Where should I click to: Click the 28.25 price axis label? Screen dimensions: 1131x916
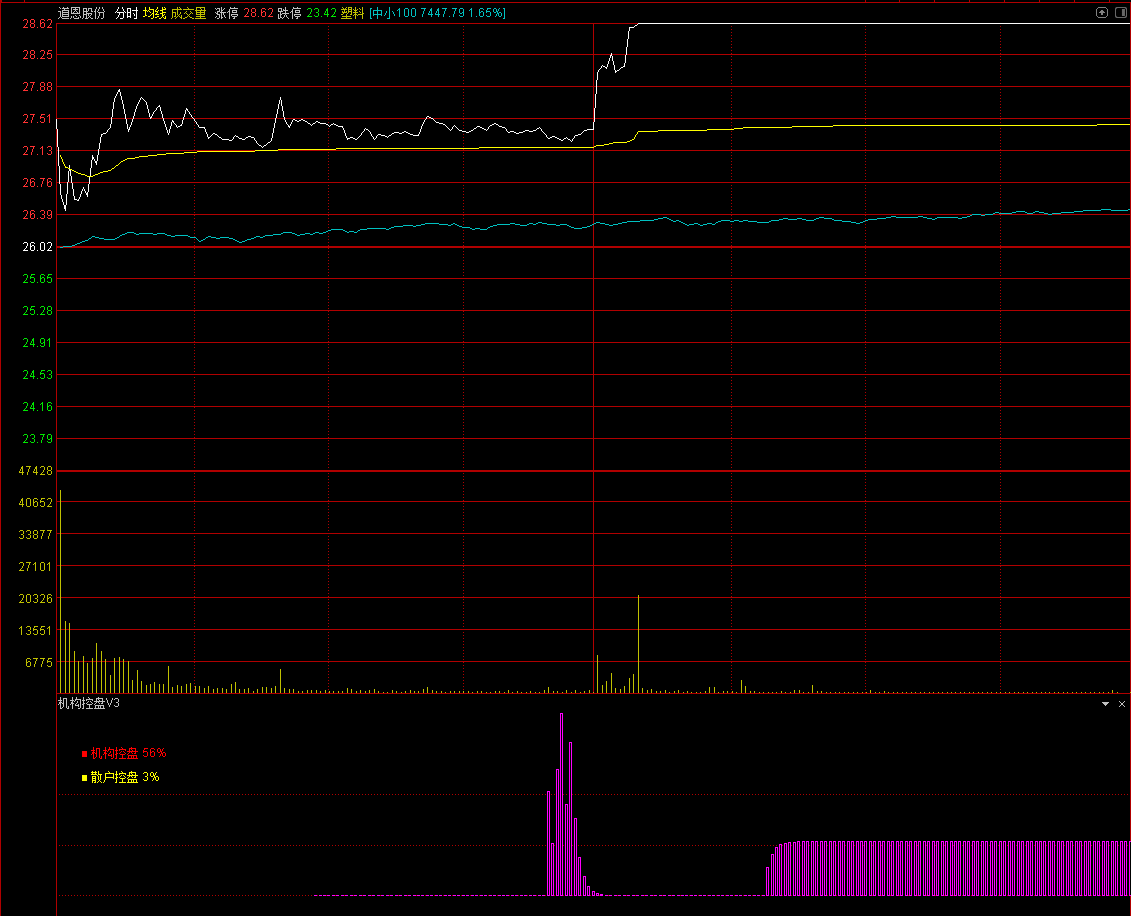pyautogui.click(x=38, y=55)
